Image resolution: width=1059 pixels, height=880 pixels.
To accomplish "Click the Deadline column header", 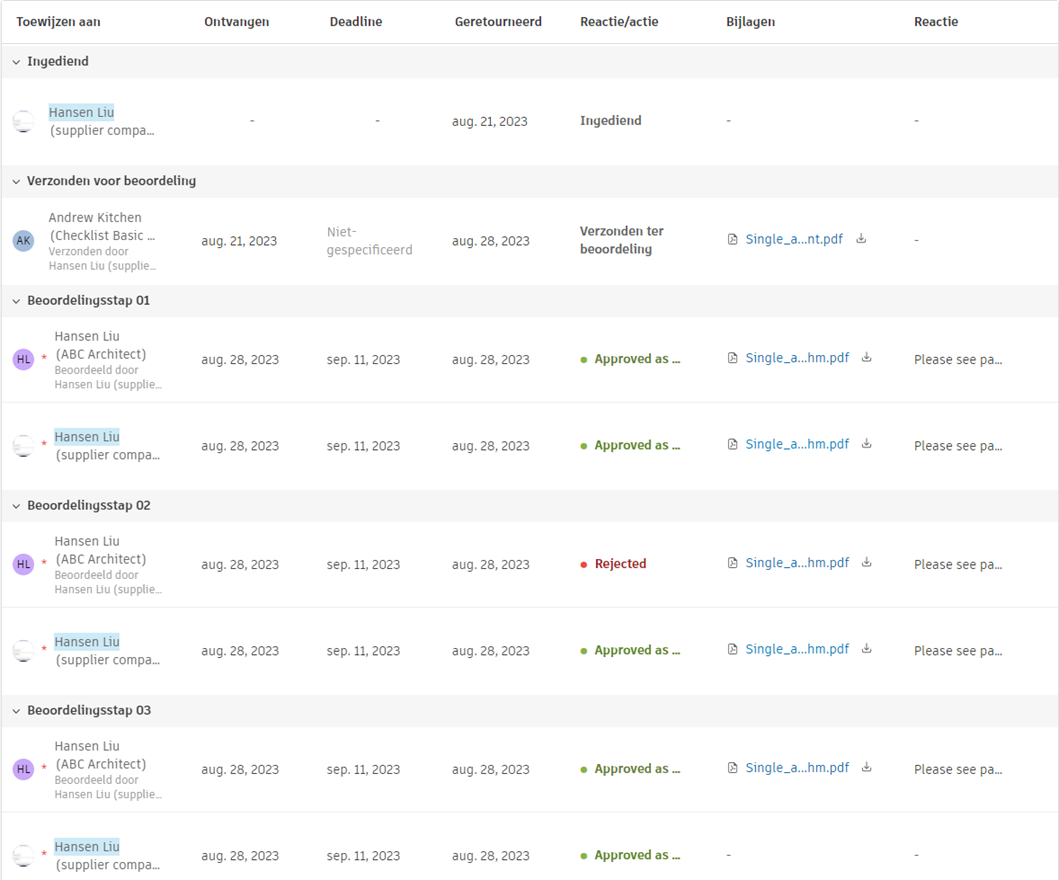I will point(356,22).
